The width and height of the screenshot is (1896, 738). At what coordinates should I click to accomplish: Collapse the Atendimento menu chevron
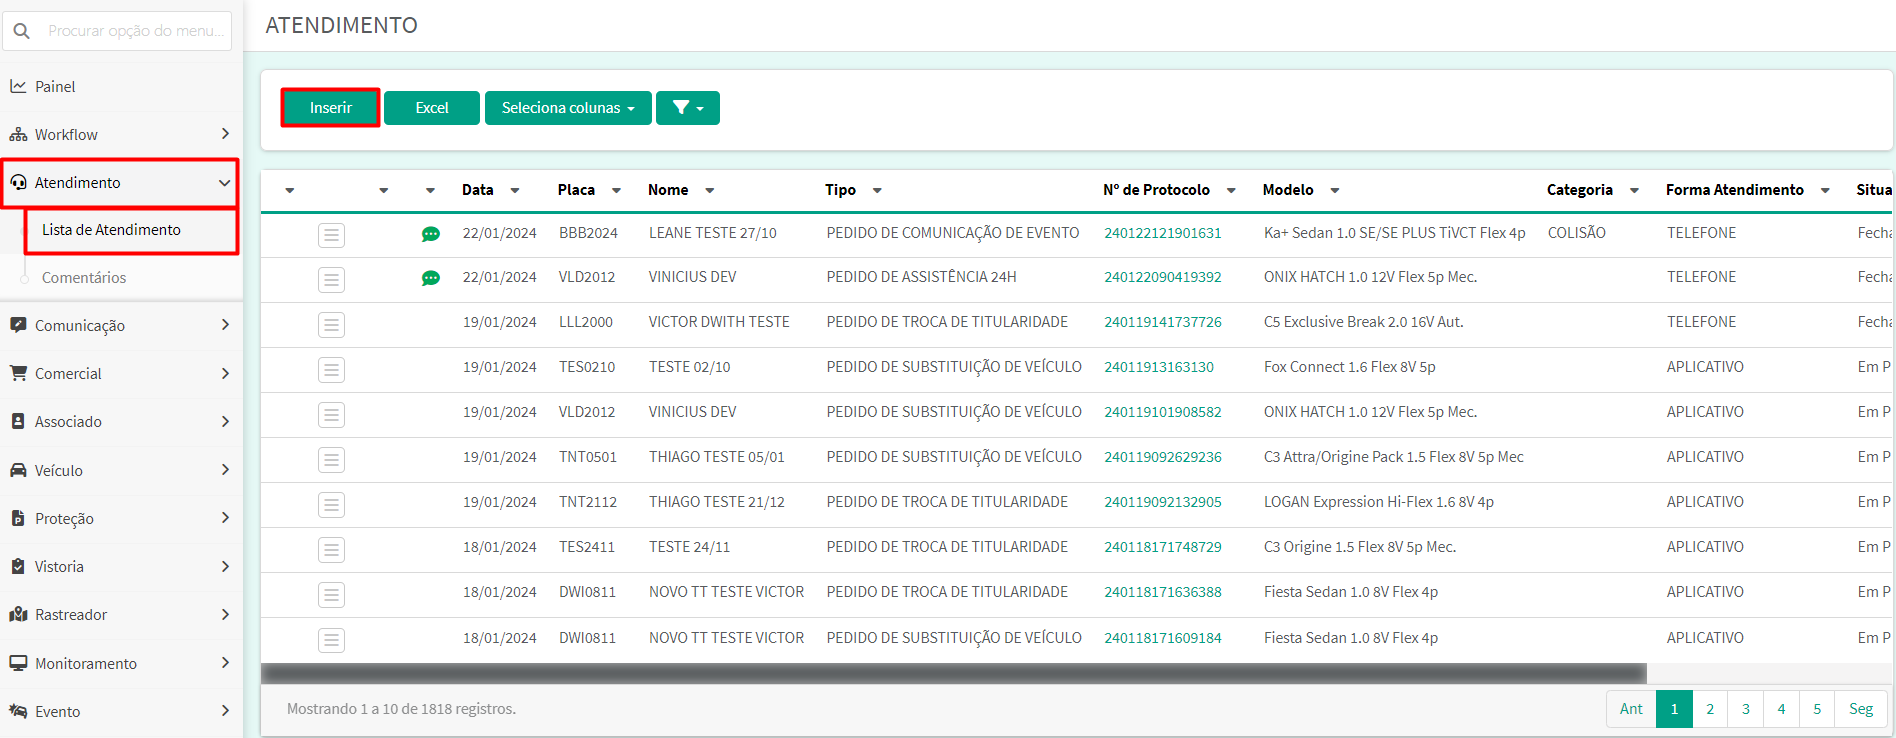click(x=224, y=183)
